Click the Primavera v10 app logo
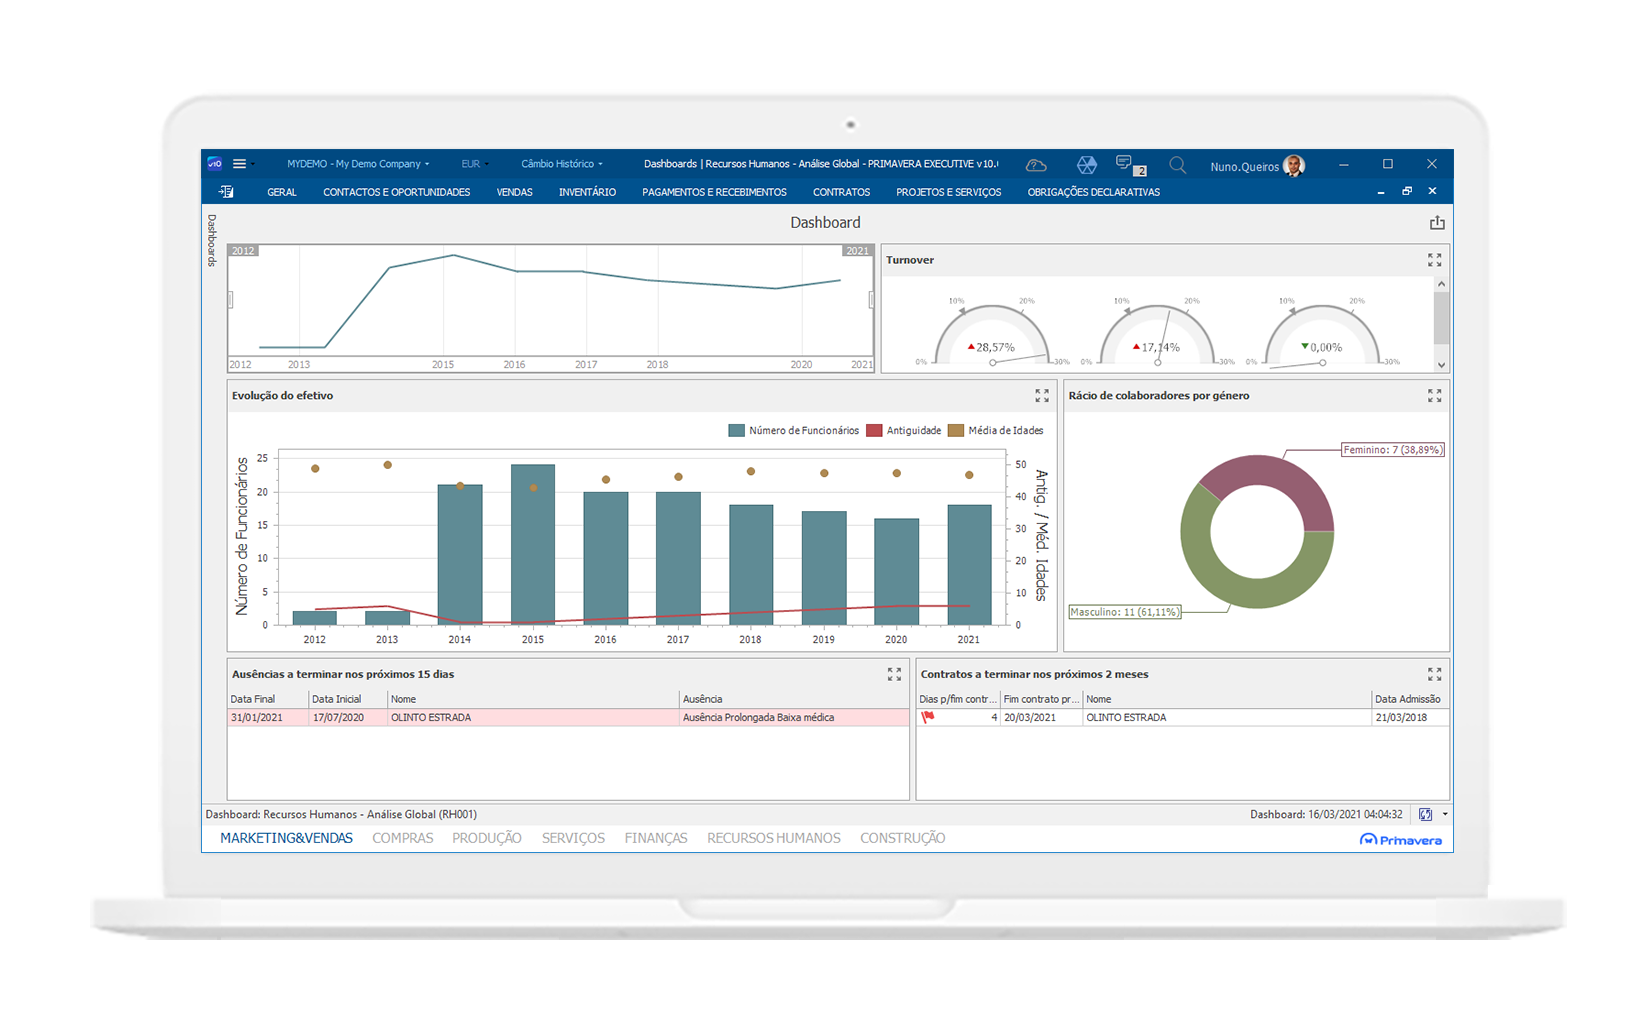Viewport: 1650px width, 1029px height. 215,164
